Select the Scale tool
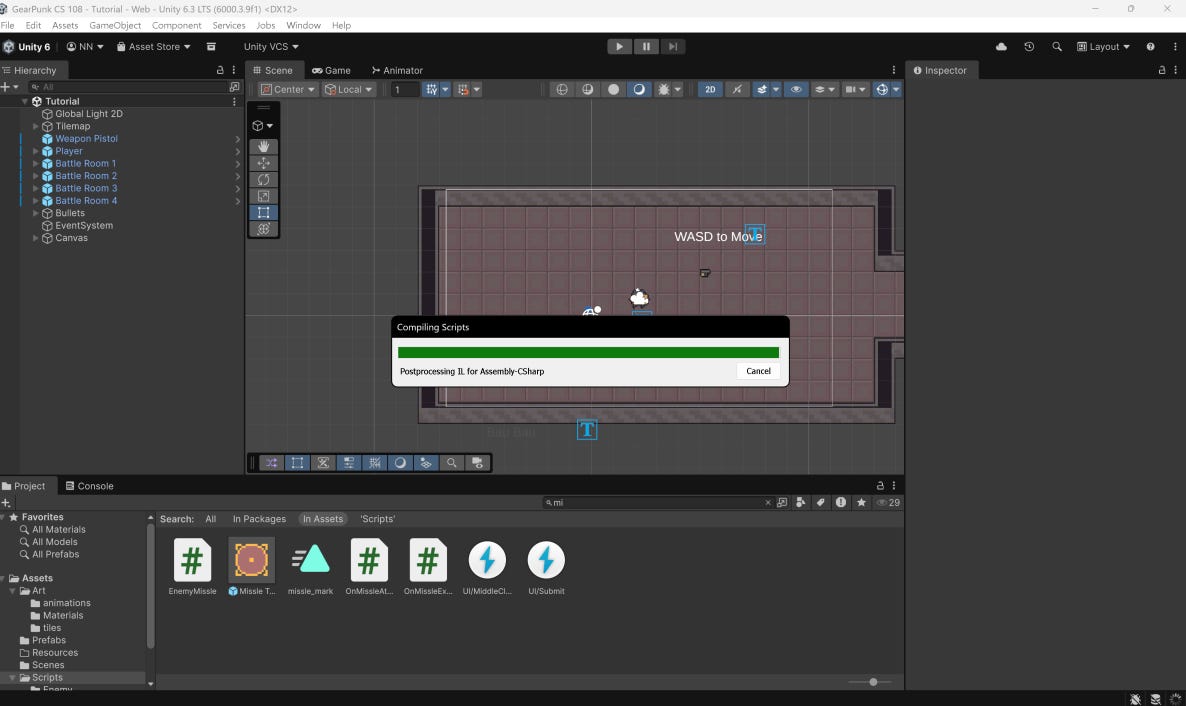 coord(263,196)
